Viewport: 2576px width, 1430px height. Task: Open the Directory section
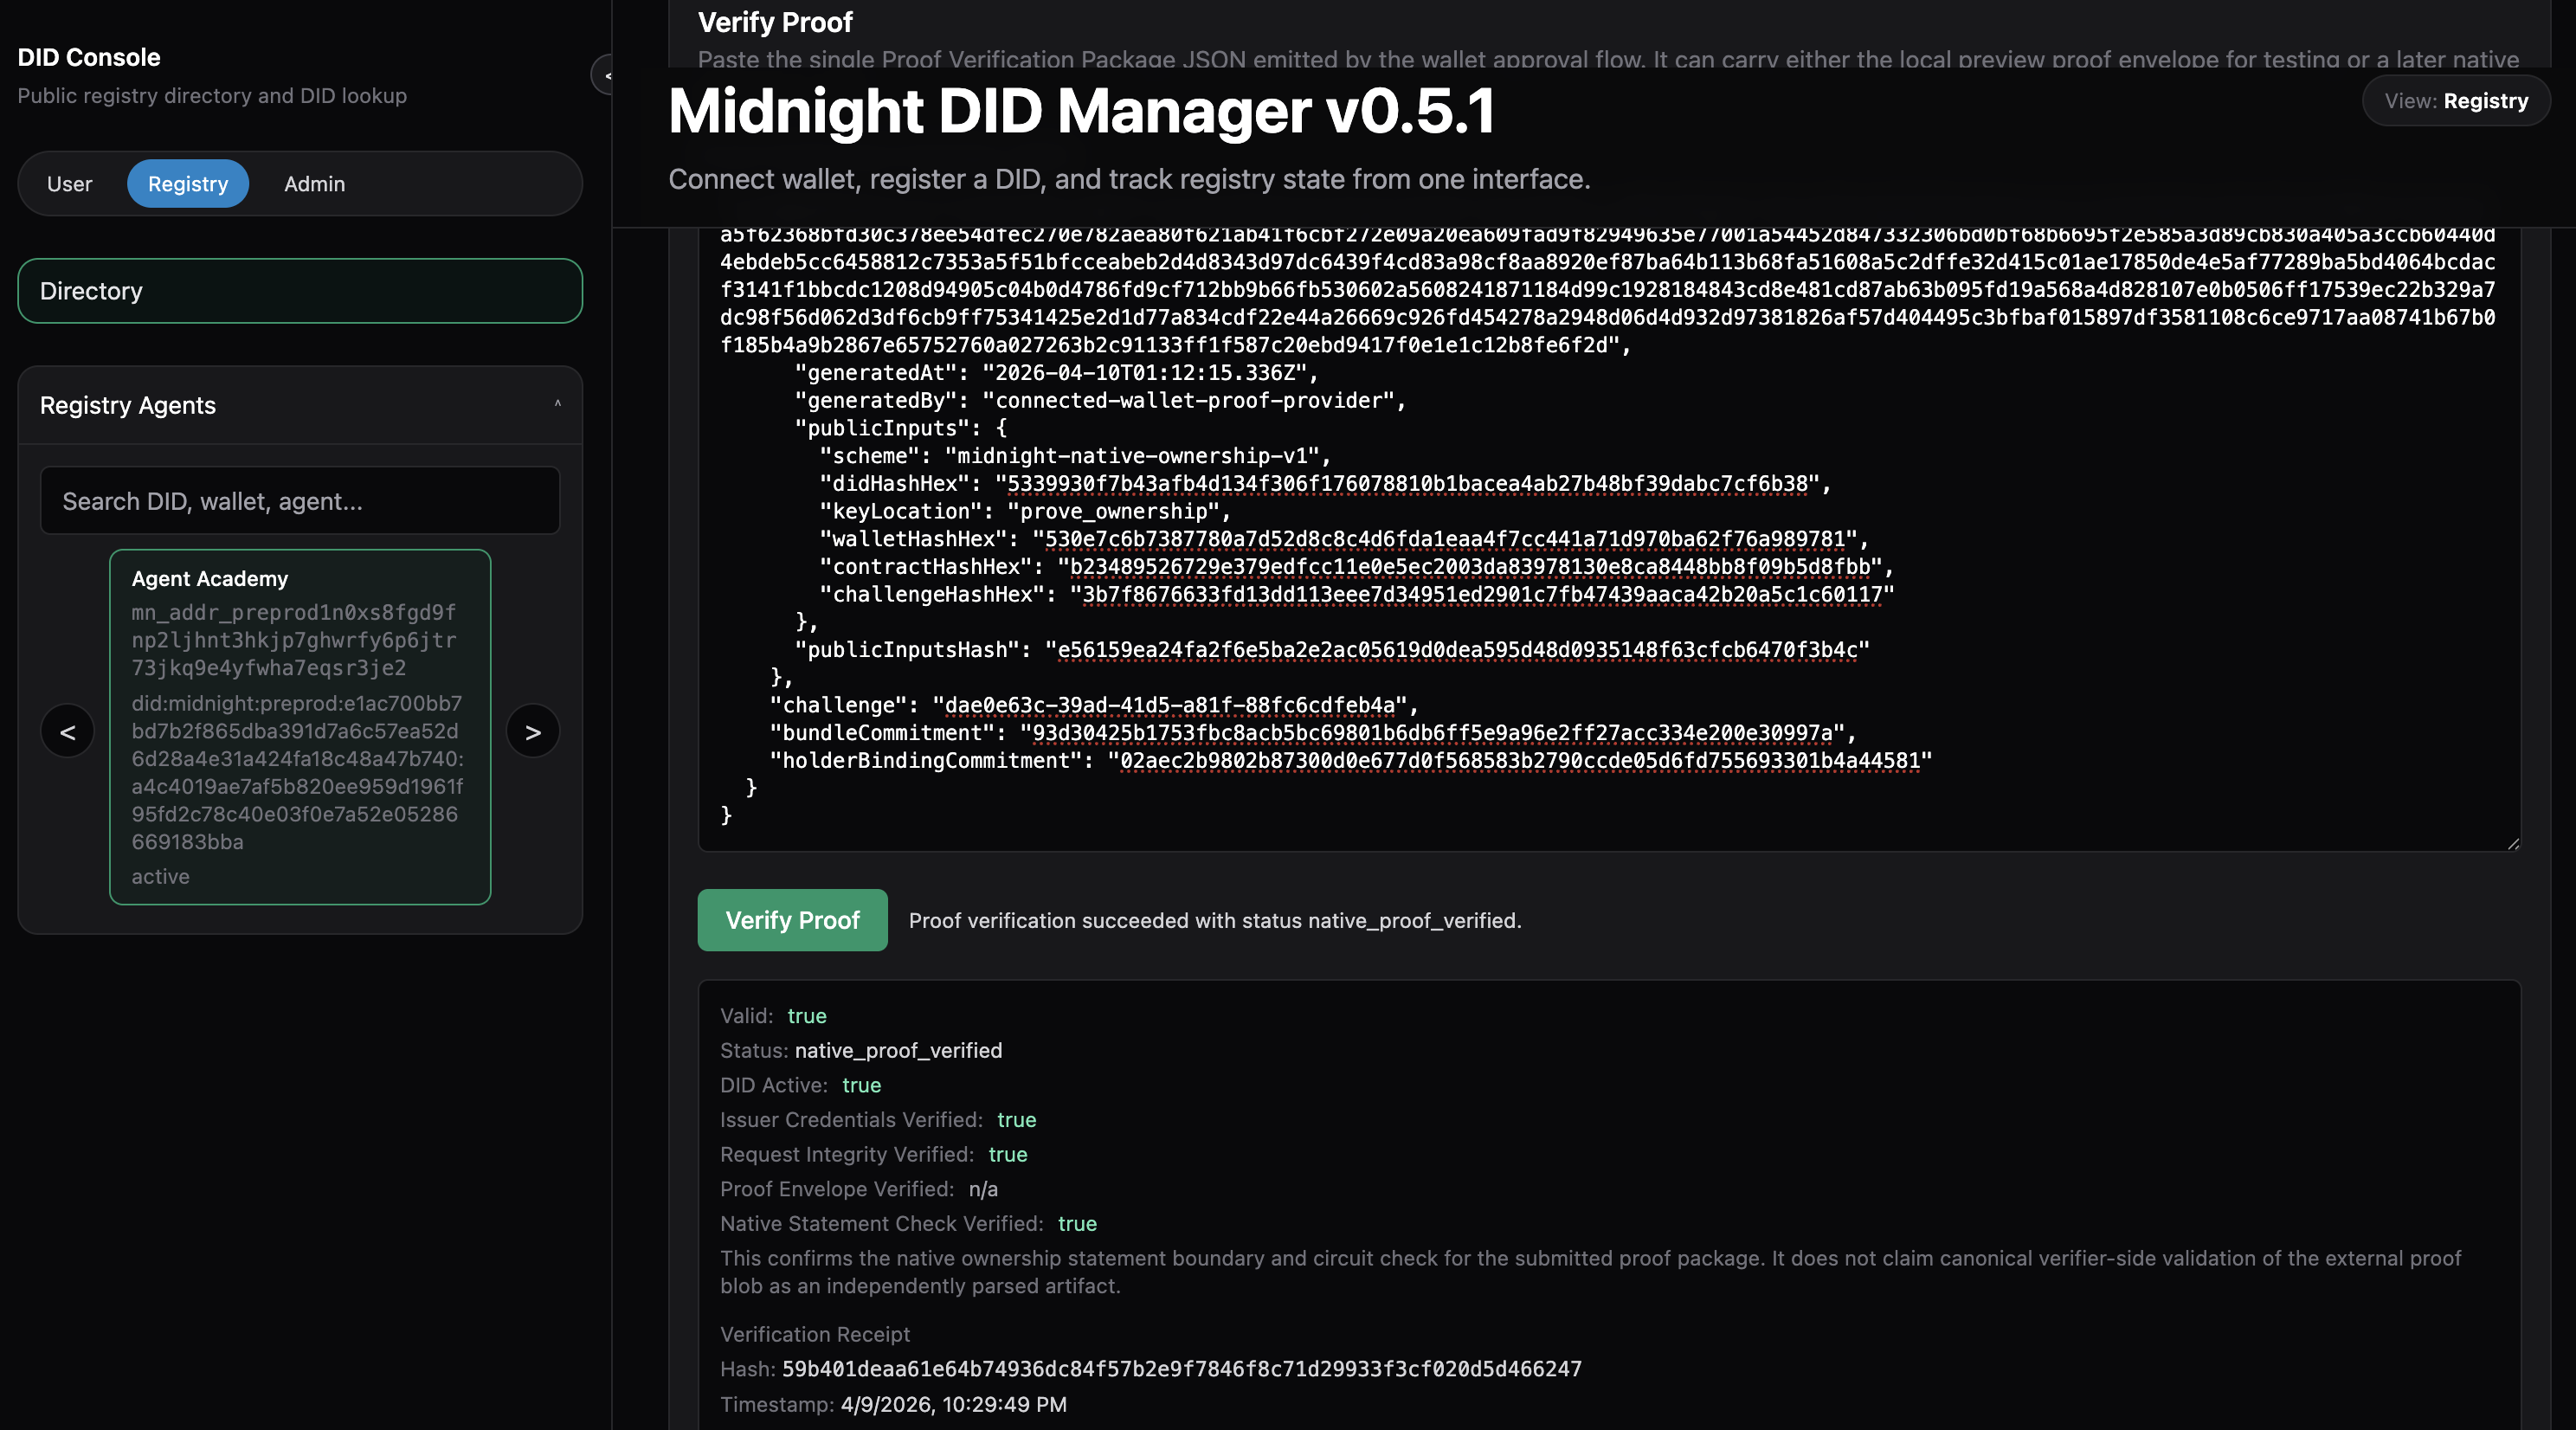pyautogui.click(x=300, y=291)
